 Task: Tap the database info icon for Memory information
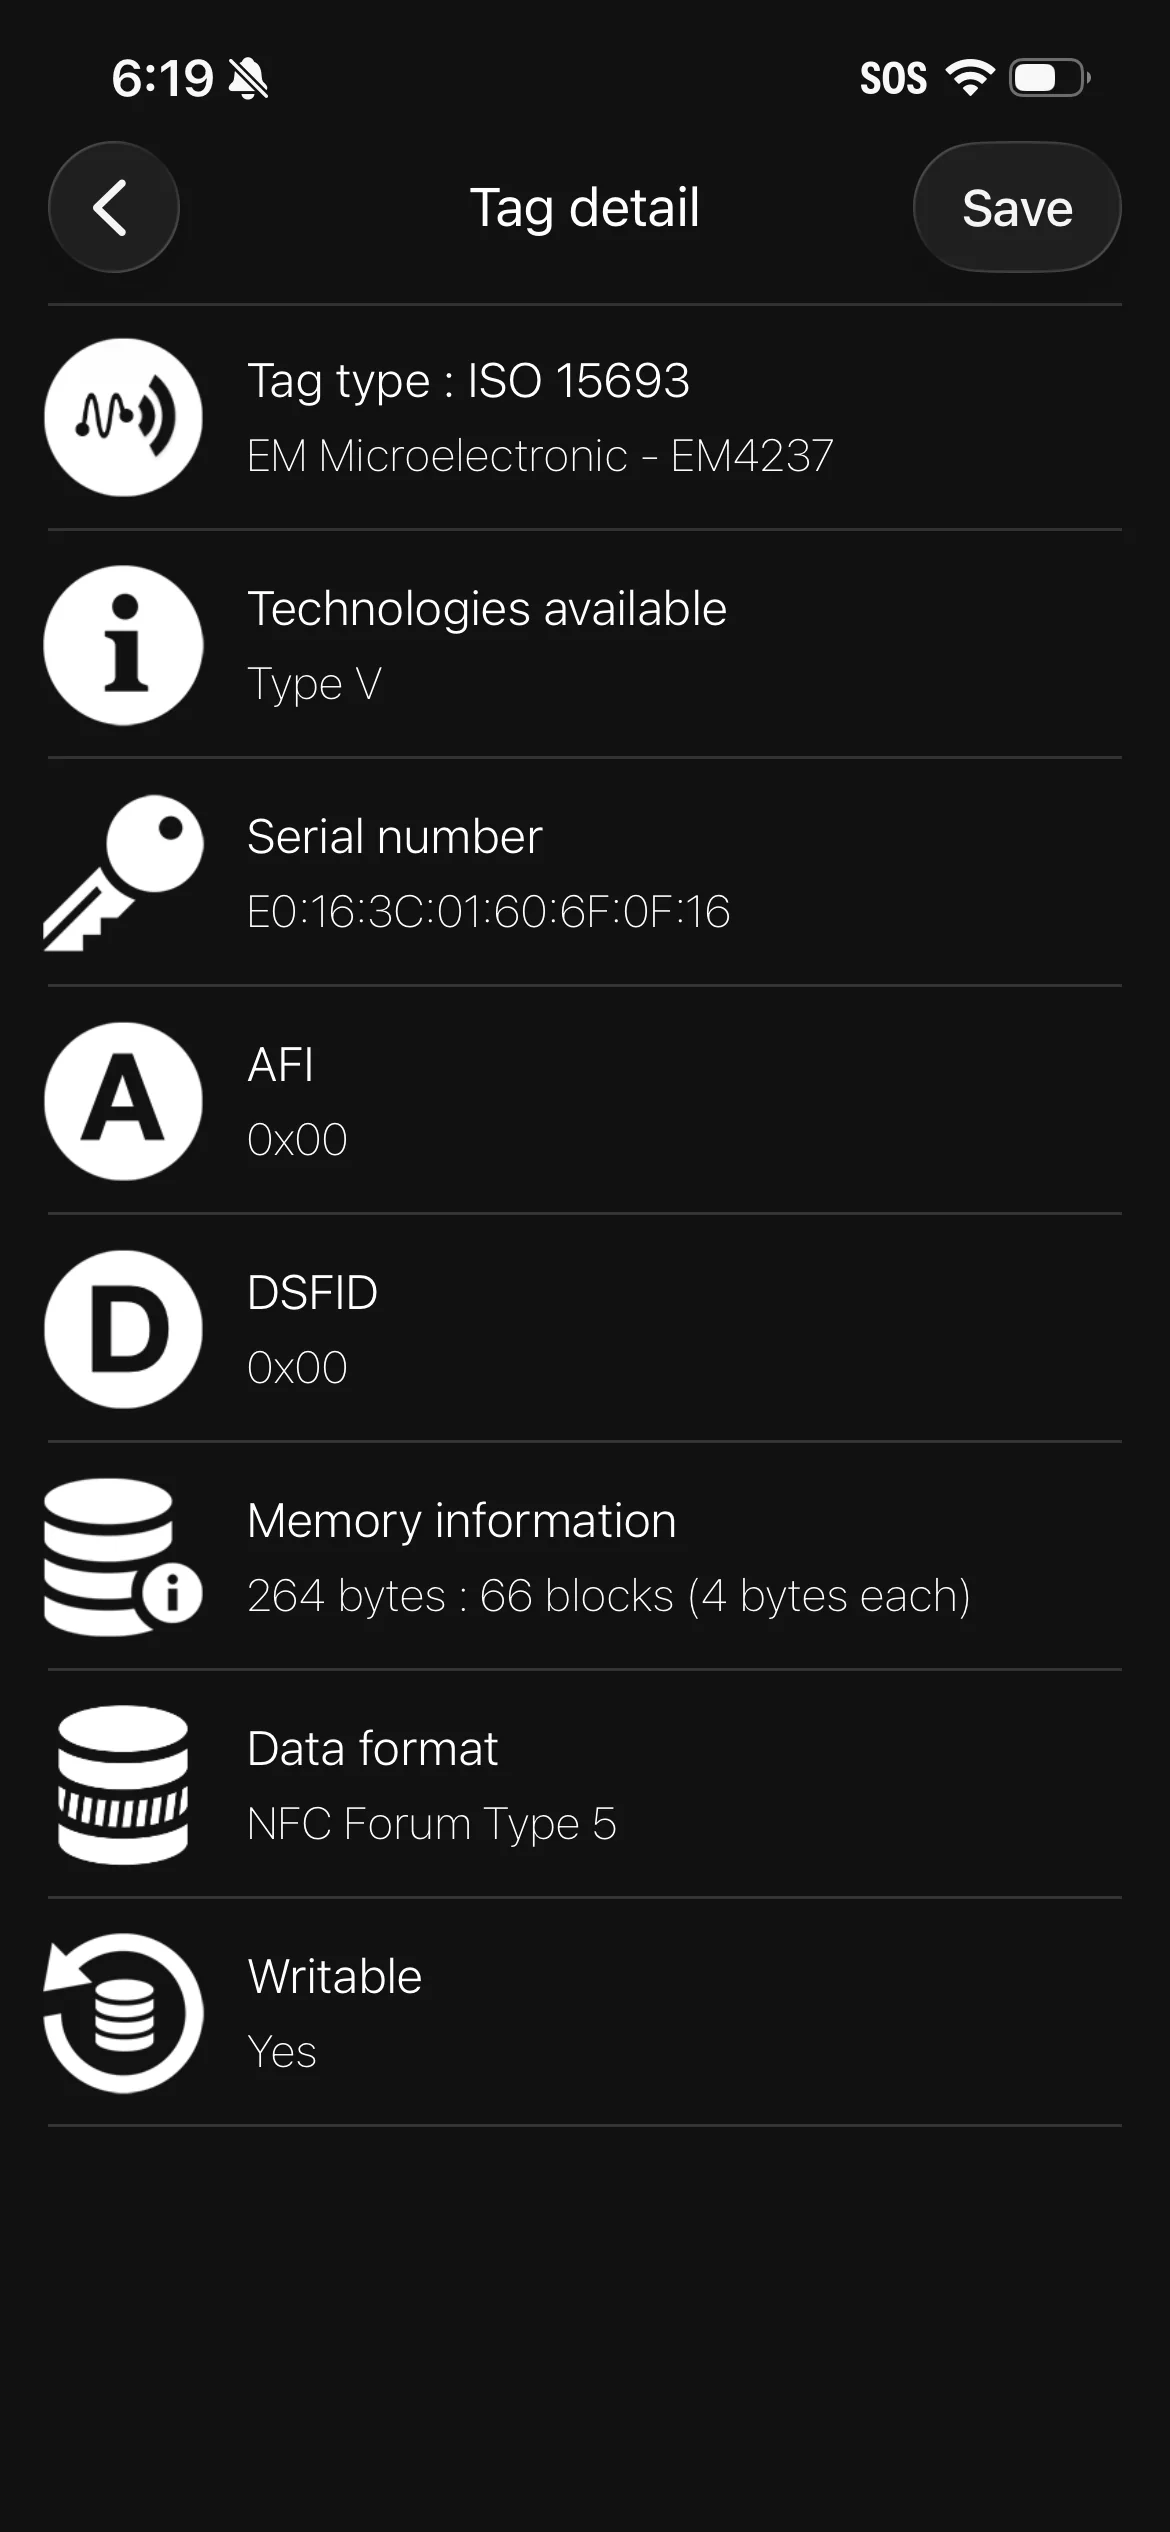coord(123,1557)
